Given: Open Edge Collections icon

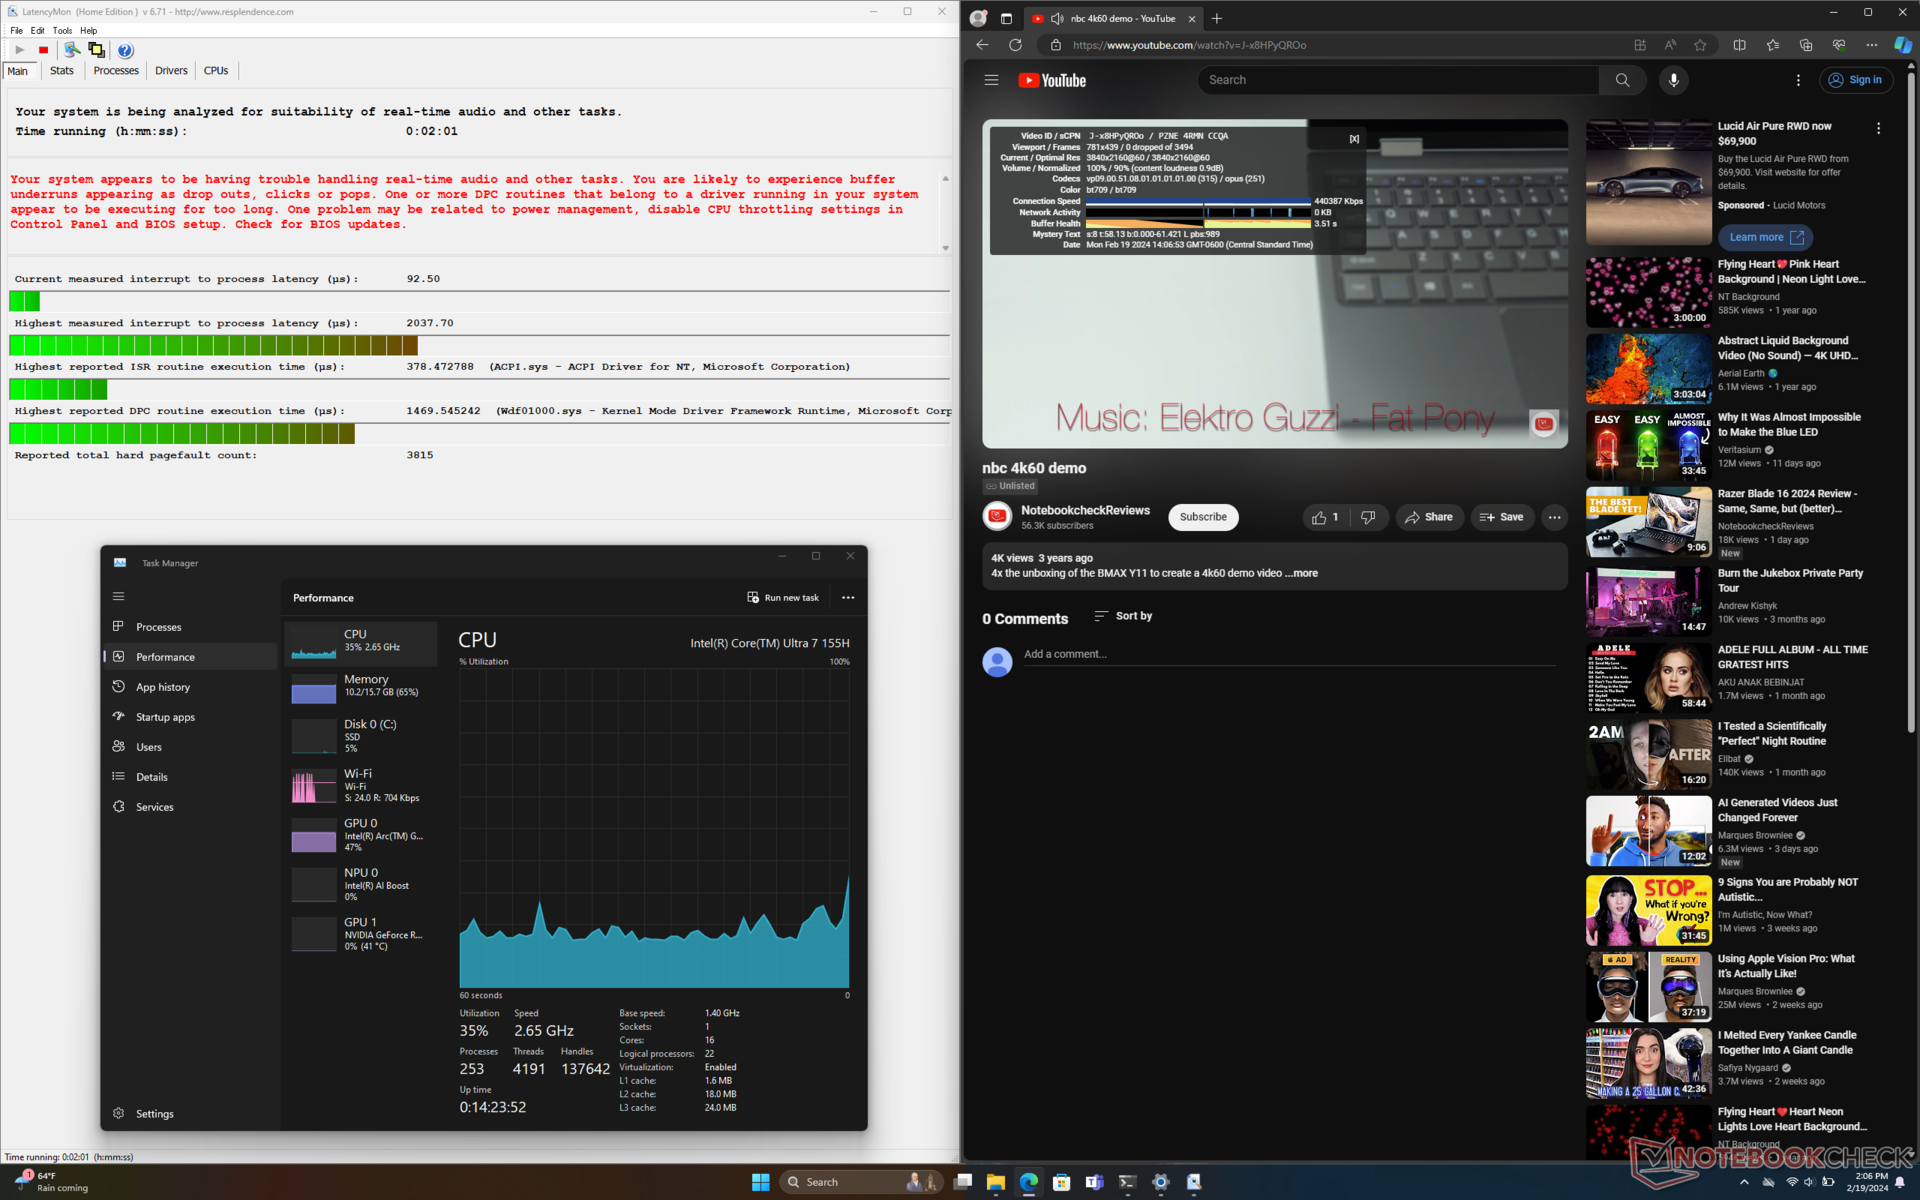Looking at the screenshot, I should 1805,45.
